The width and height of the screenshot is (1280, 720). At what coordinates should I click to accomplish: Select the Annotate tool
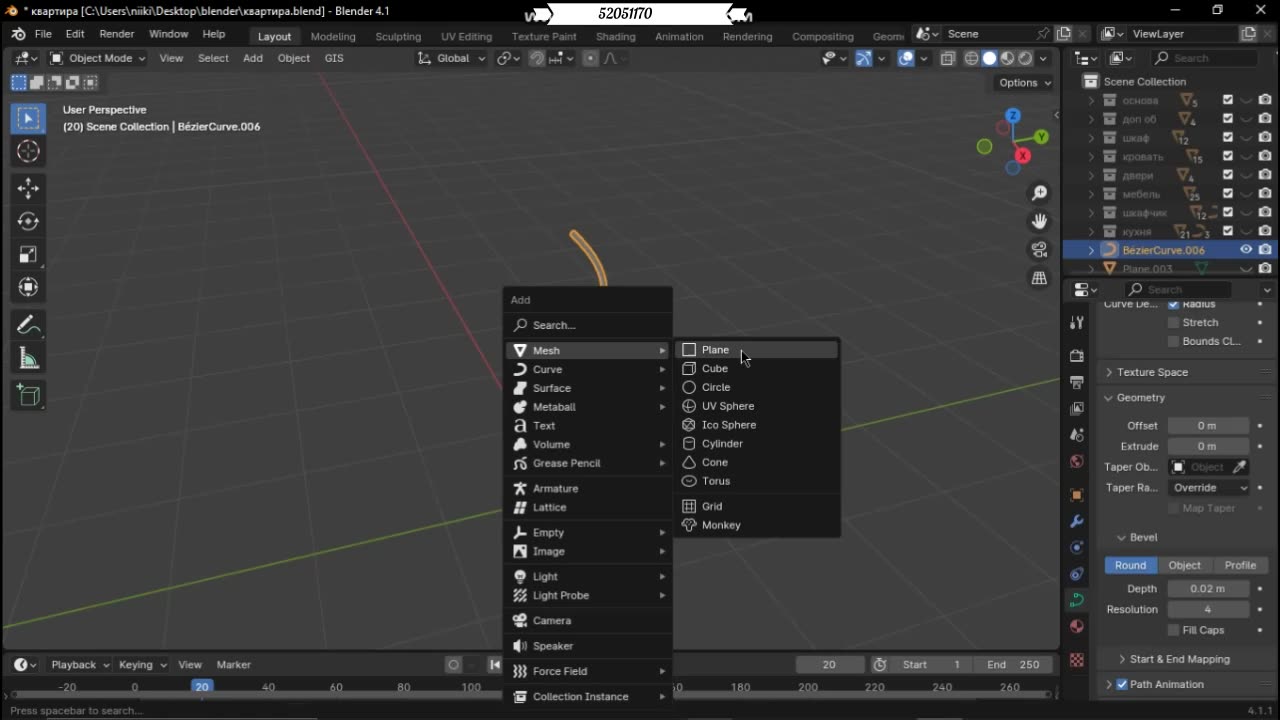tap(28, 325)
